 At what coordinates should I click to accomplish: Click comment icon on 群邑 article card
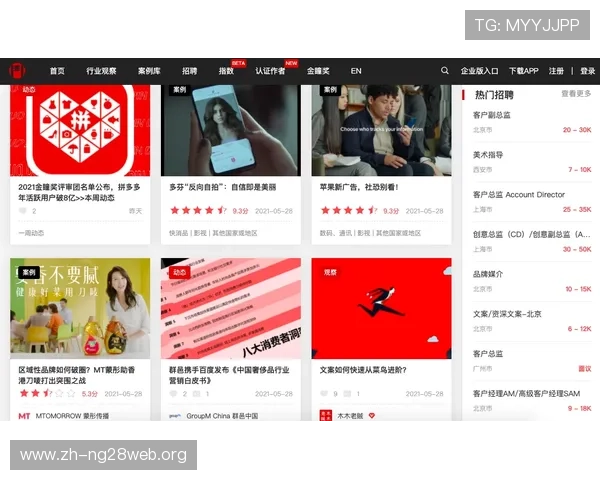pyautogui.click(x=173, y=394)
